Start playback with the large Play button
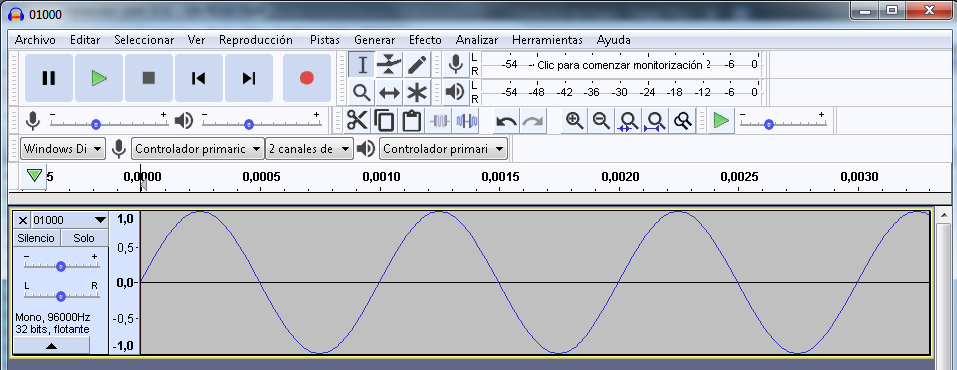957x370 pixels. click(99, 78)
